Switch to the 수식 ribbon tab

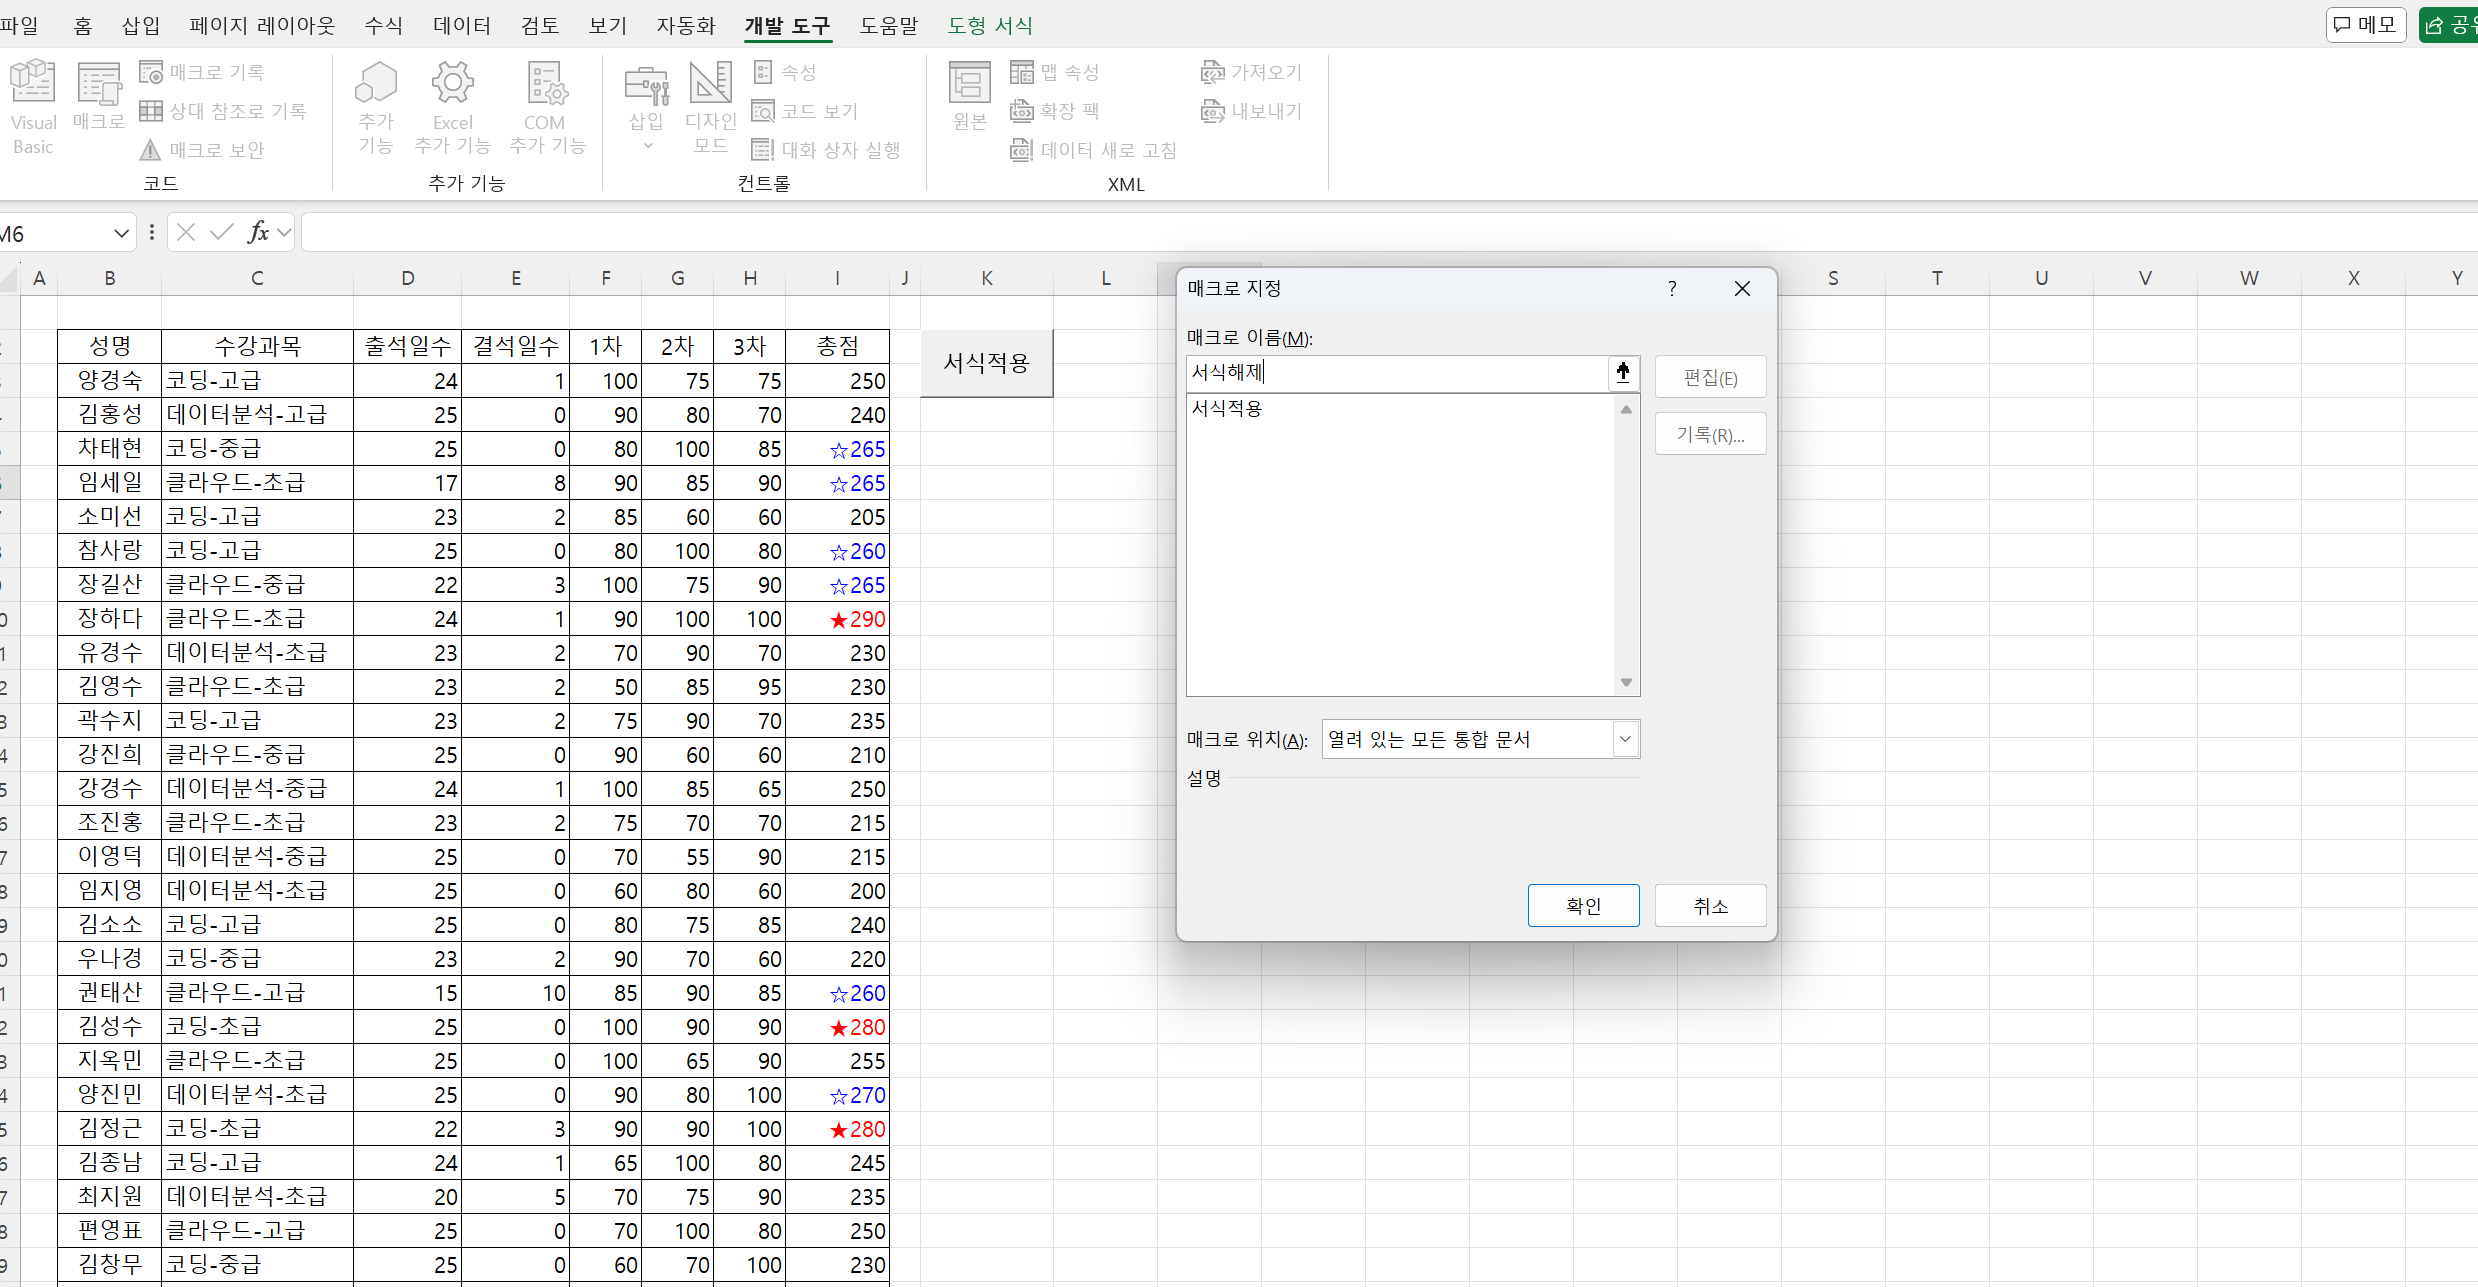383,25
